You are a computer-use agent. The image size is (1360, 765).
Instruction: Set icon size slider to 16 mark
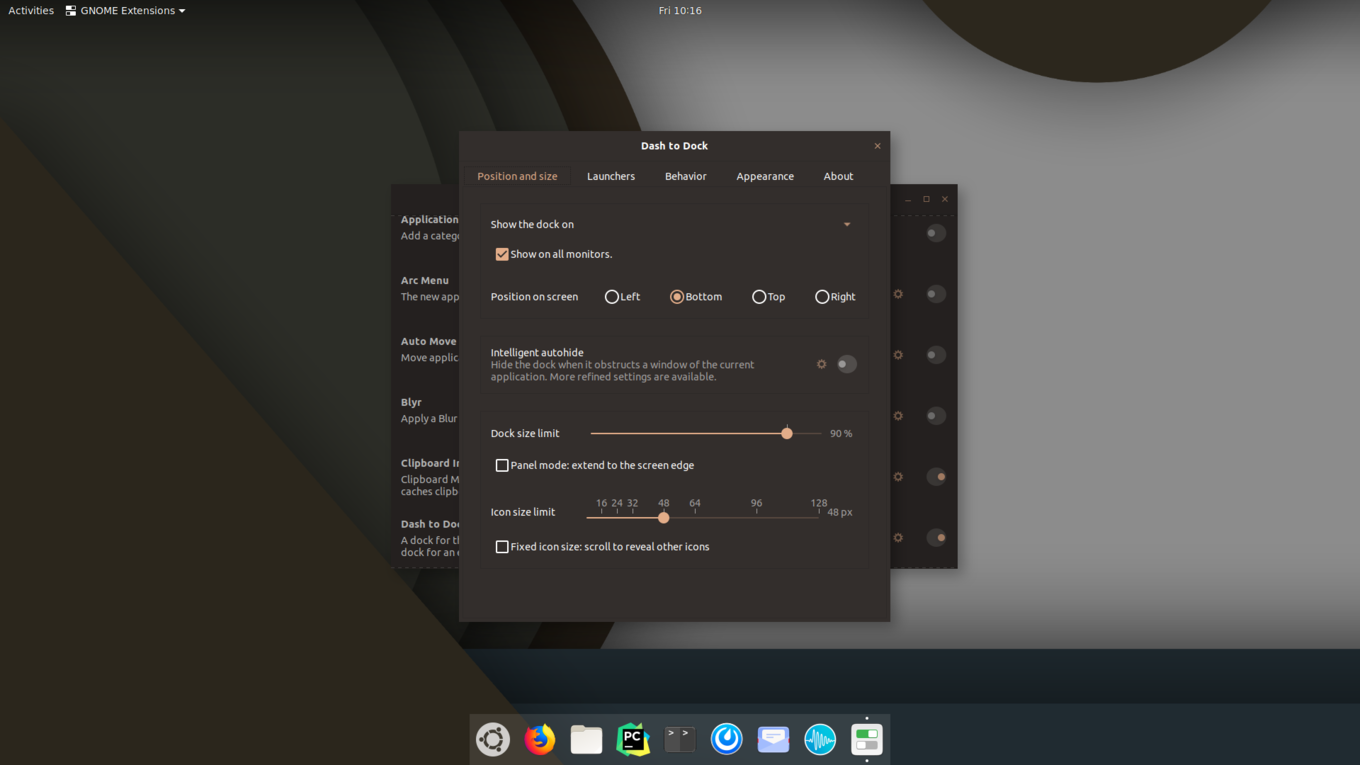(x=601, y=517)
